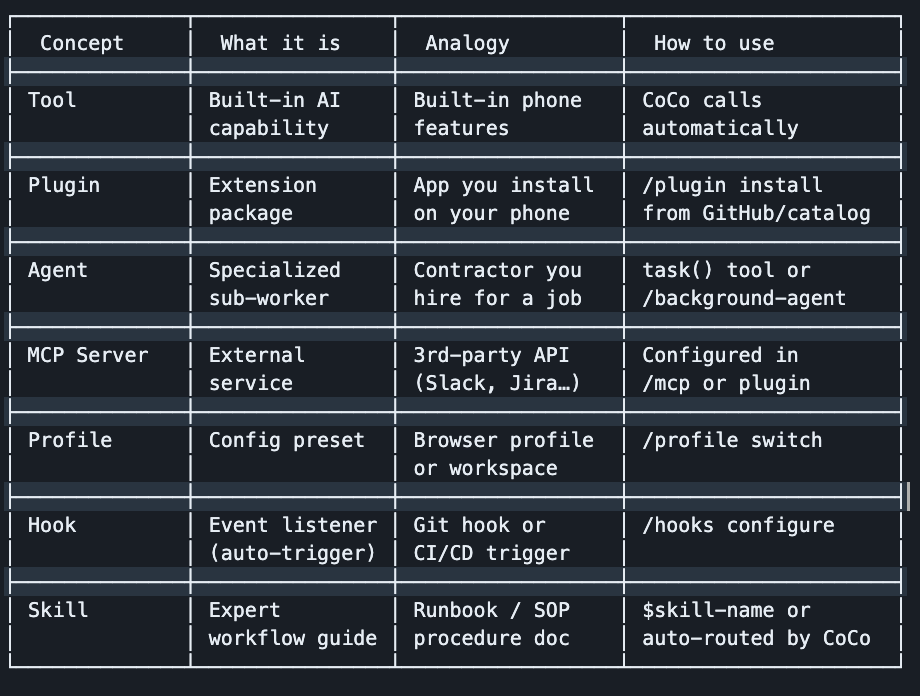Select the Hook row label

(x=52, y=525)
